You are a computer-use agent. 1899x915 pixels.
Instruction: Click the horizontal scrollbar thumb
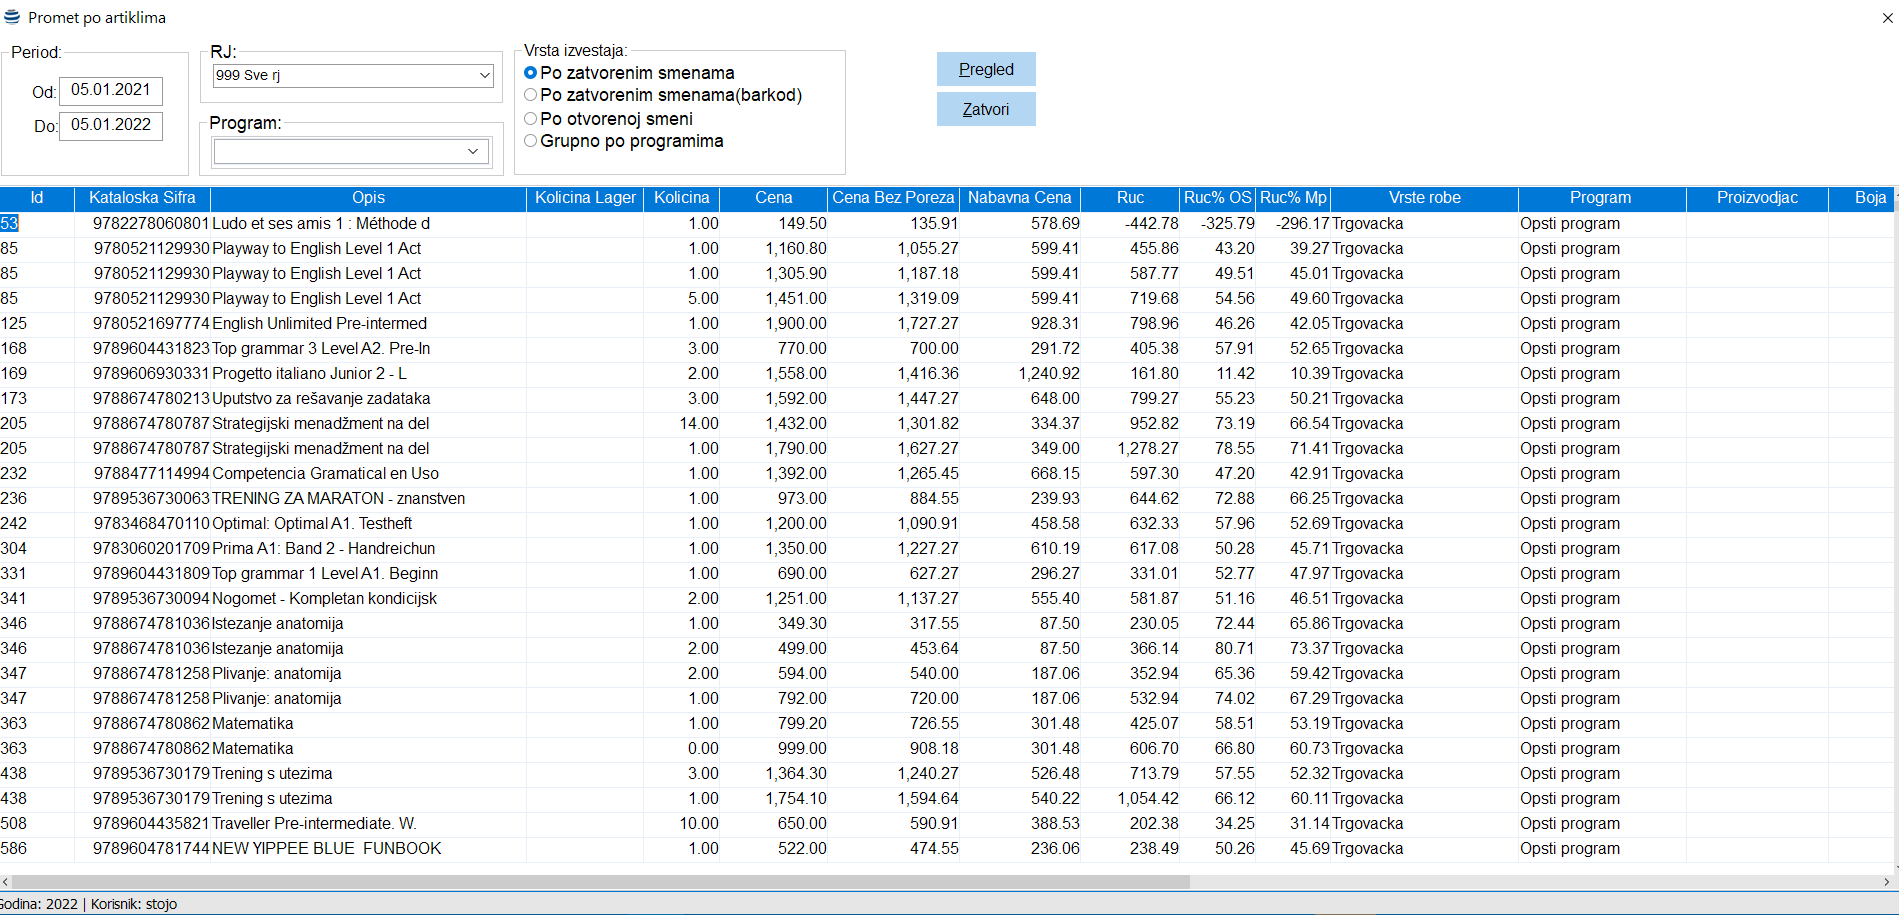pyautogui.click(x=600, y=882)
